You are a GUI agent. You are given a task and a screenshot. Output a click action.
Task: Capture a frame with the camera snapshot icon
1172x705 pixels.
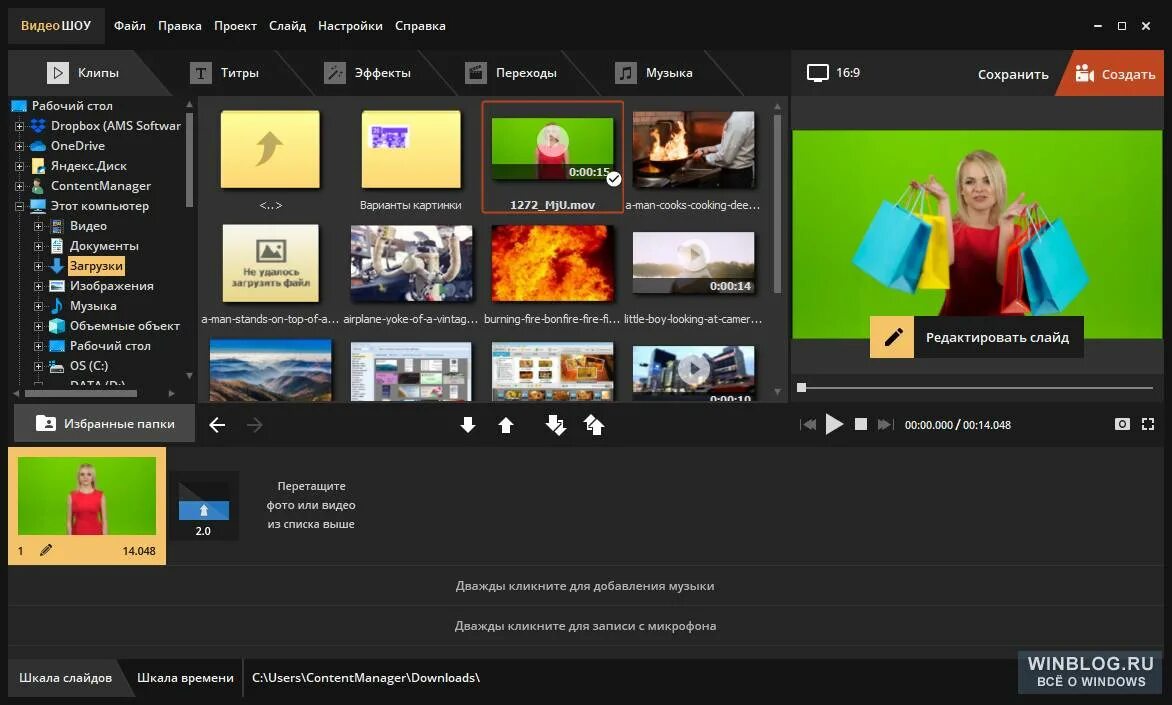[x=1122, y=424]
